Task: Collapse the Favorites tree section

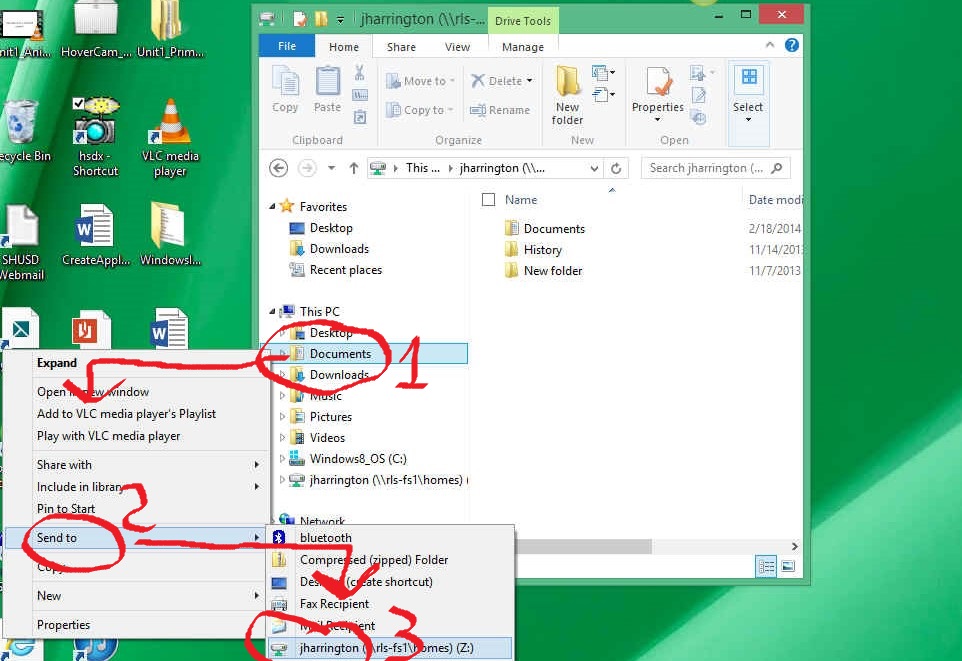Action: (x=273, y=206)
